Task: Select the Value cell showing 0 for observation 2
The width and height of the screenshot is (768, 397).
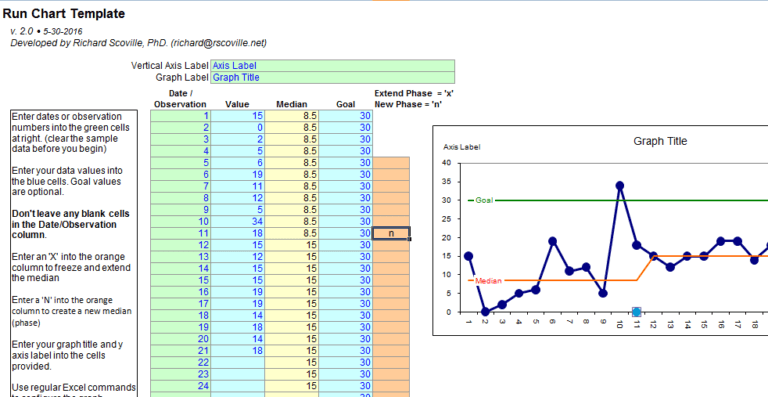Action: pos(238,128)
